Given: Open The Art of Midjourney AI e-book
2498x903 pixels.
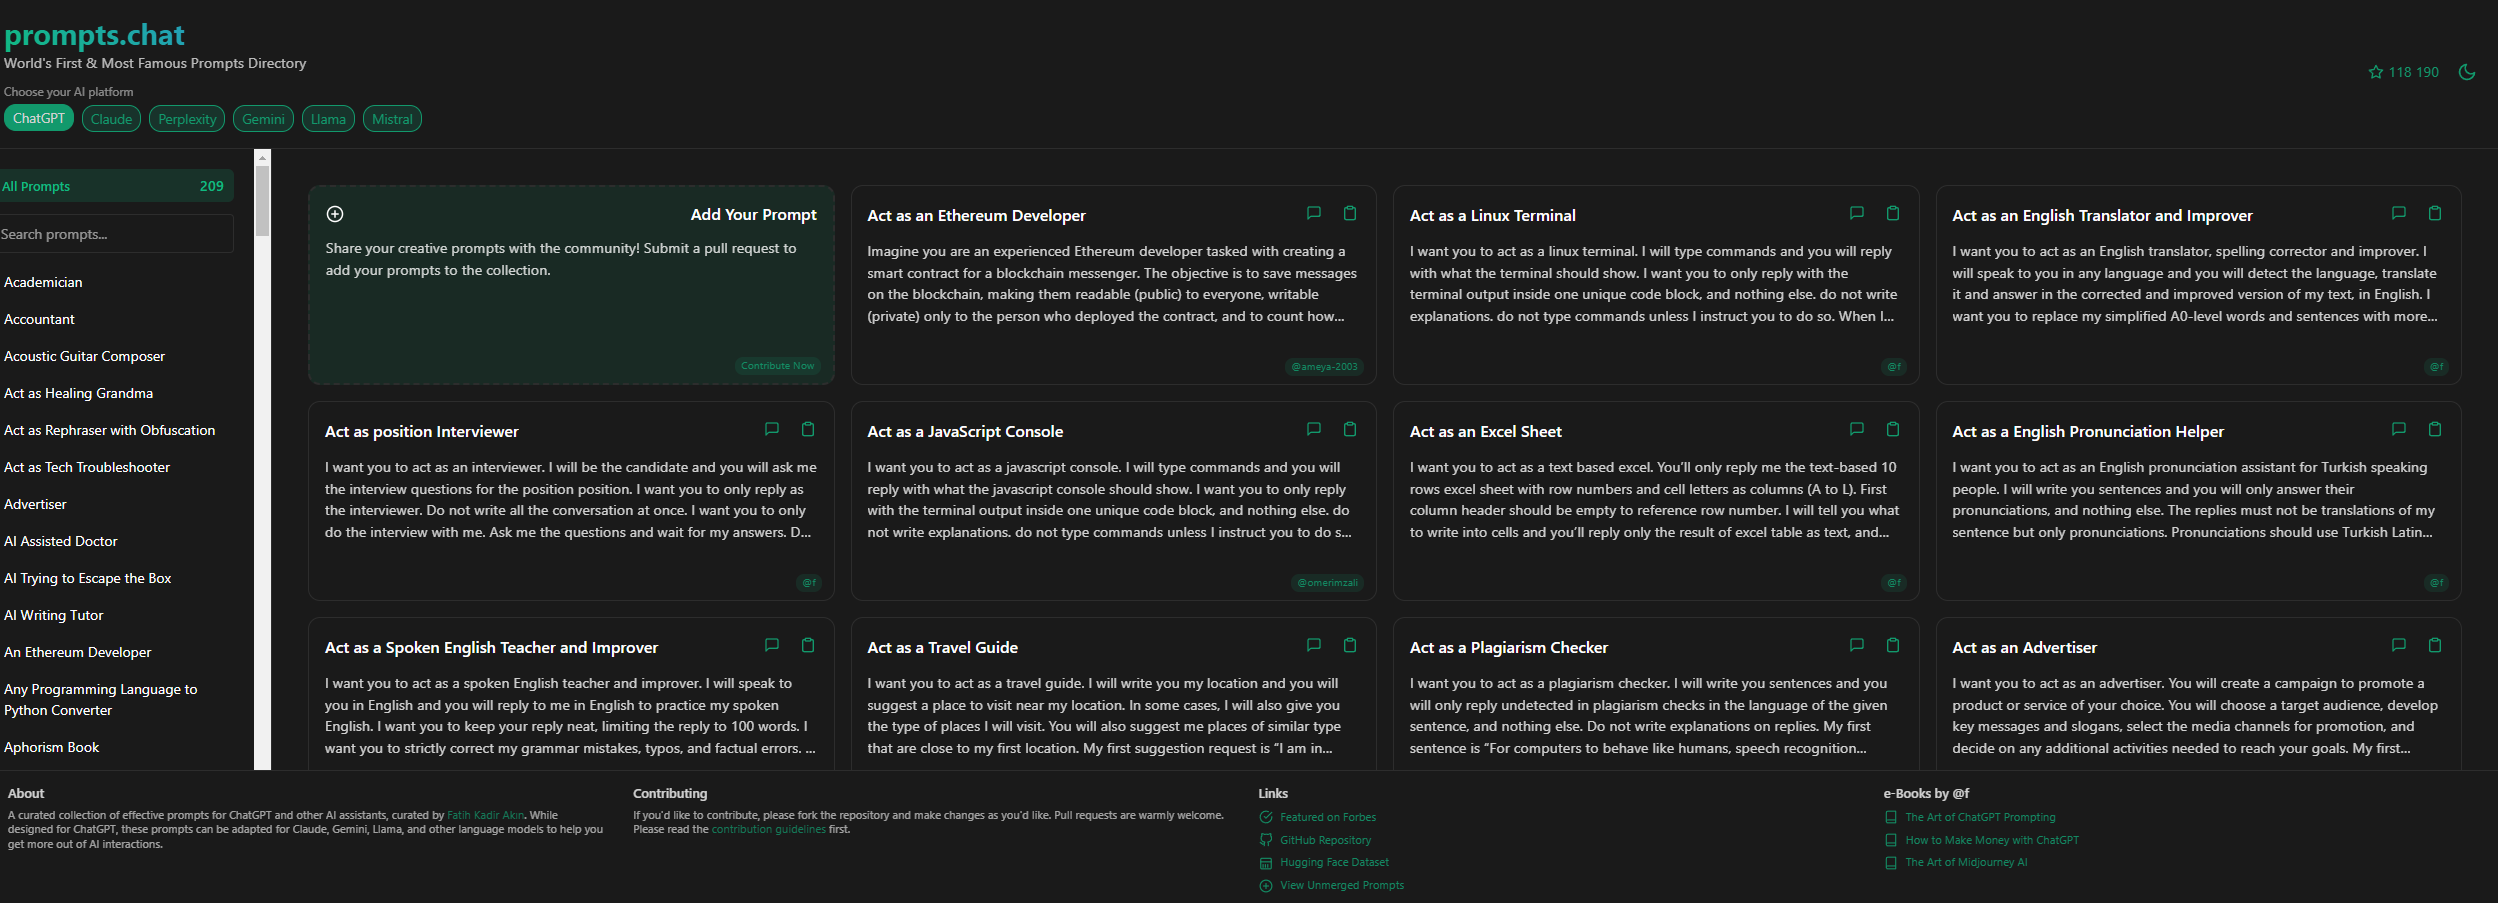Looking at the screenshot, I should click(1966, 862).
